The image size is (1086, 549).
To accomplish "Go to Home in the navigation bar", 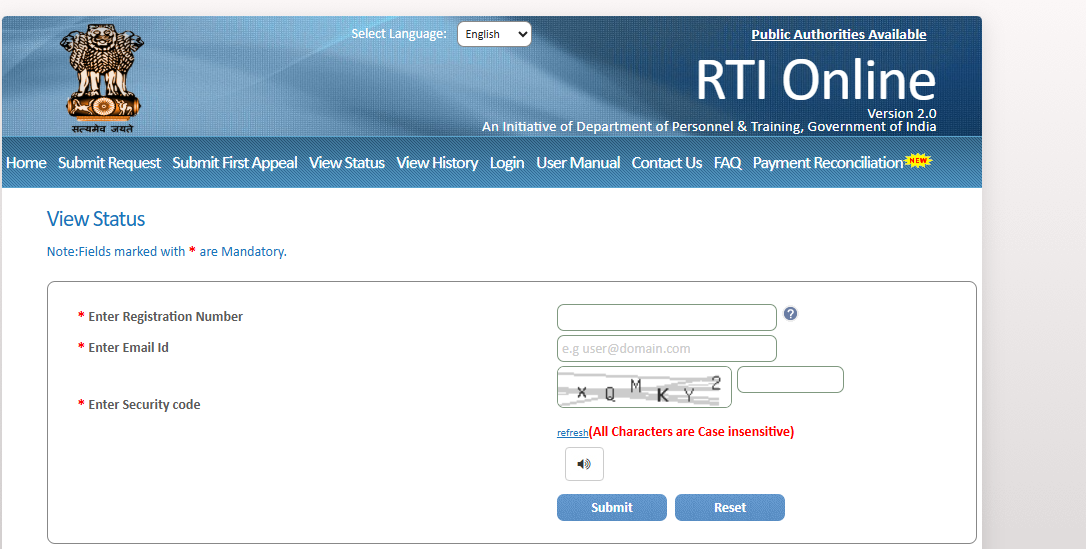I will coord(26,163).
